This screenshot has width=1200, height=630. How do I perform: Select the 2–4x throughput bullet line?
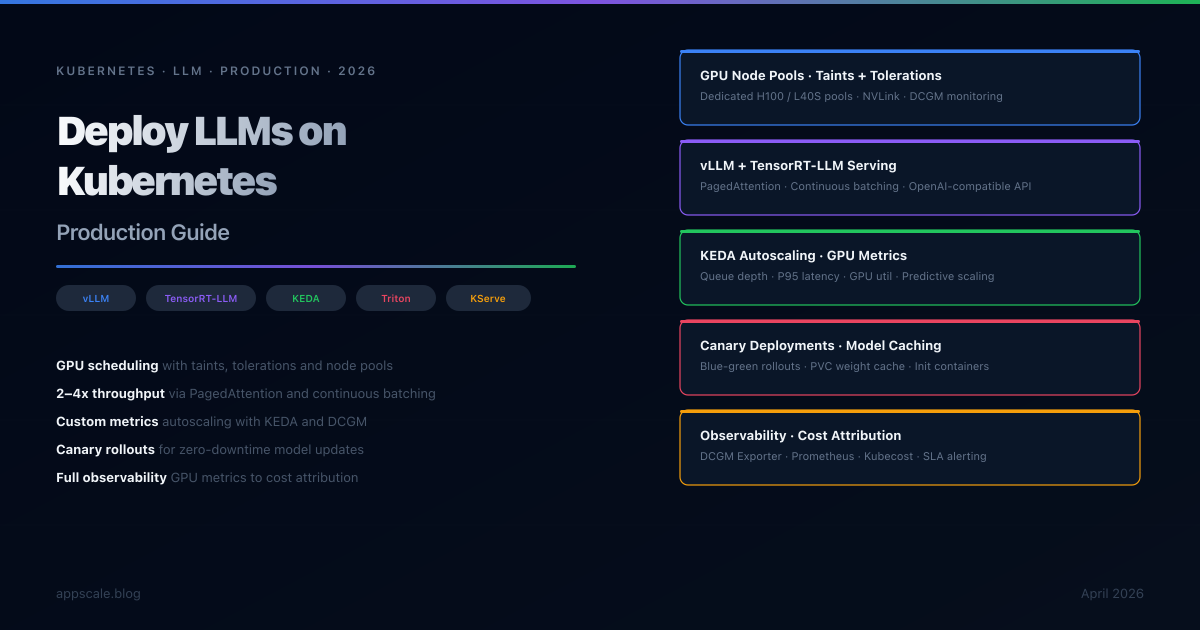click(245, 394)
